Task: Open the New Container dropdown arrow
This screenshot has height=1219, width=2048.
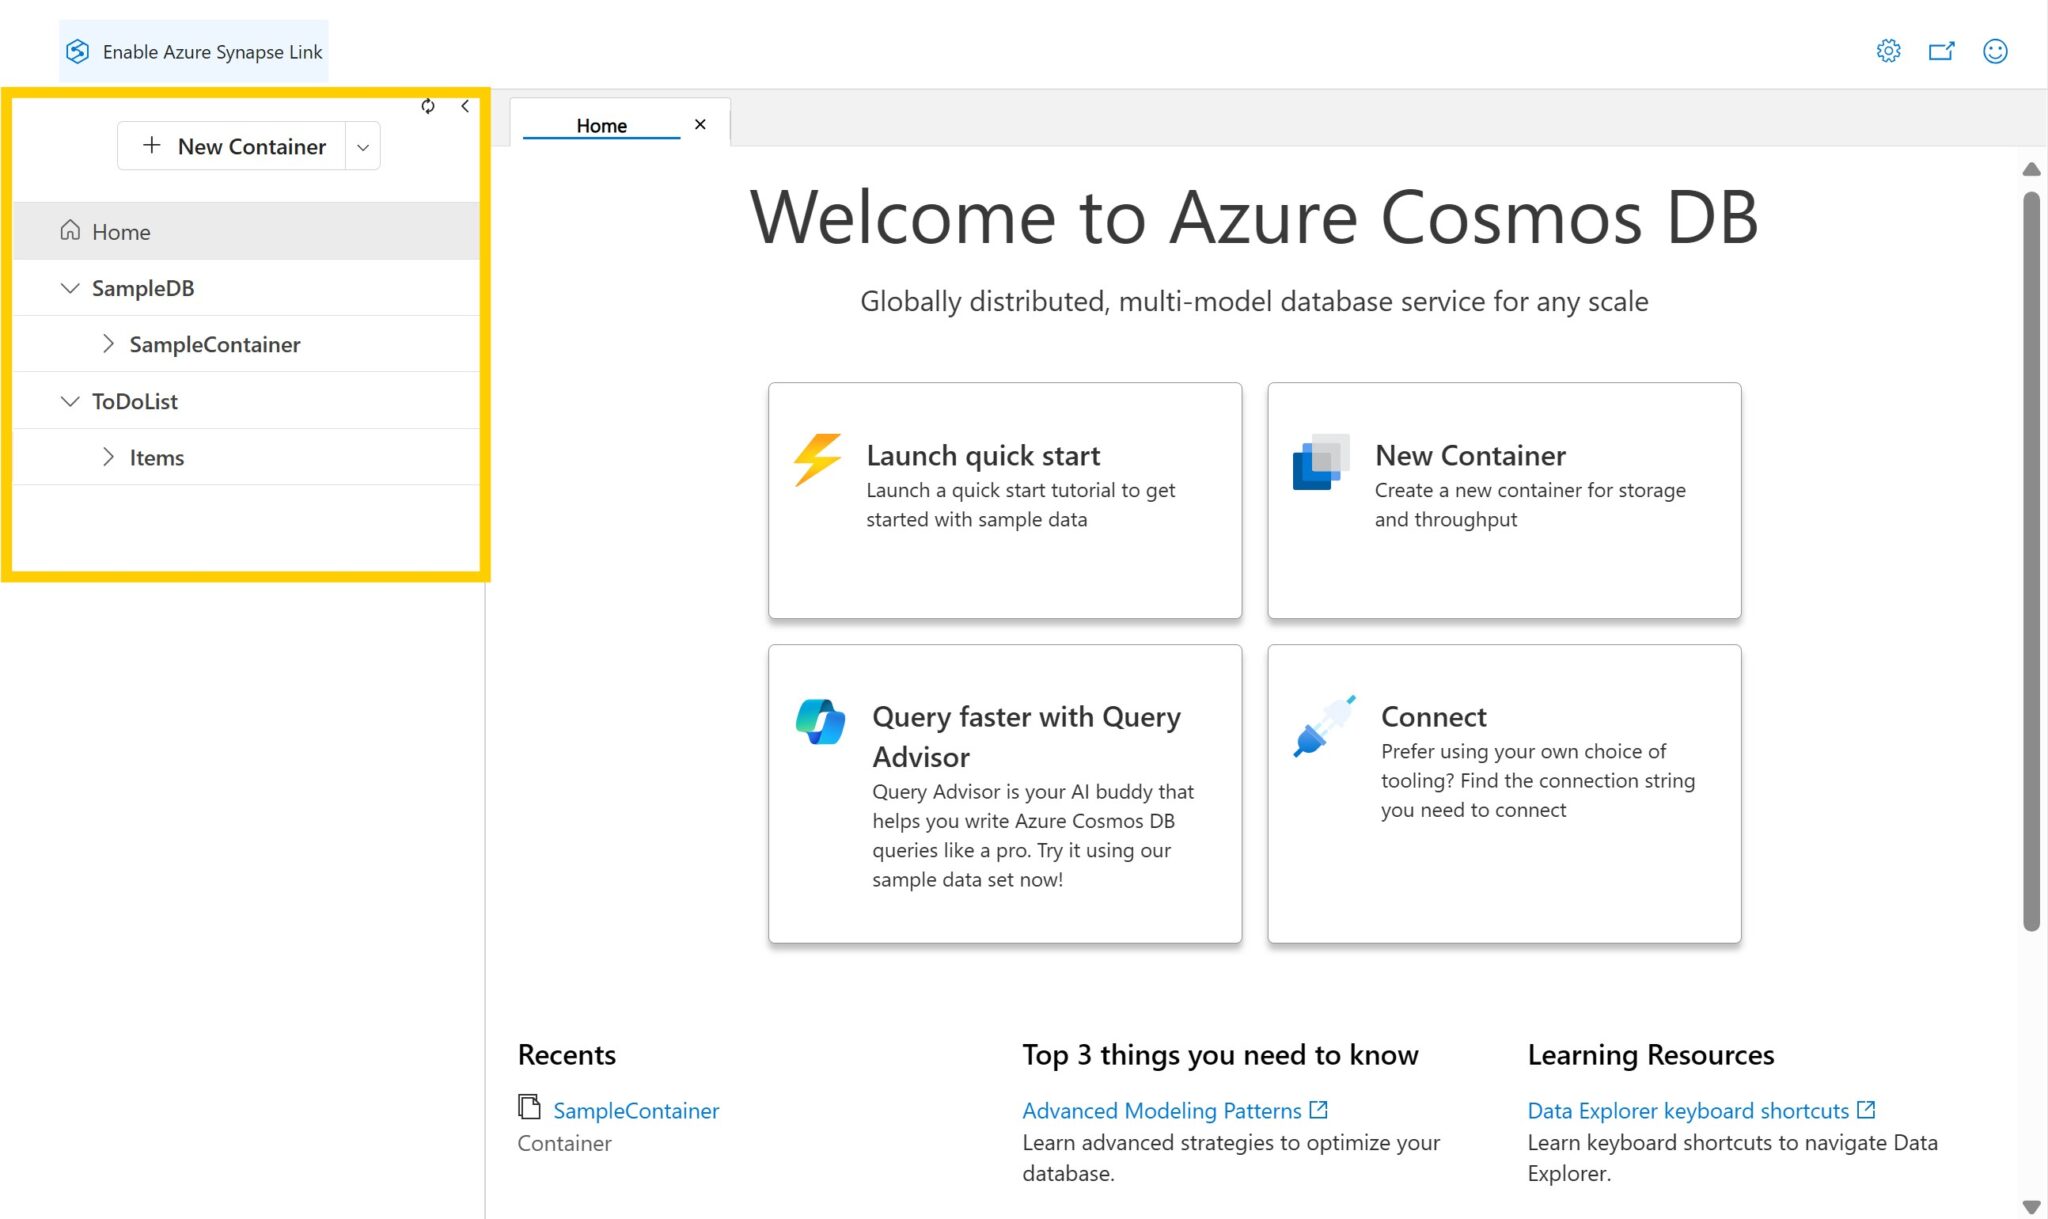Action: click(362, 146)
